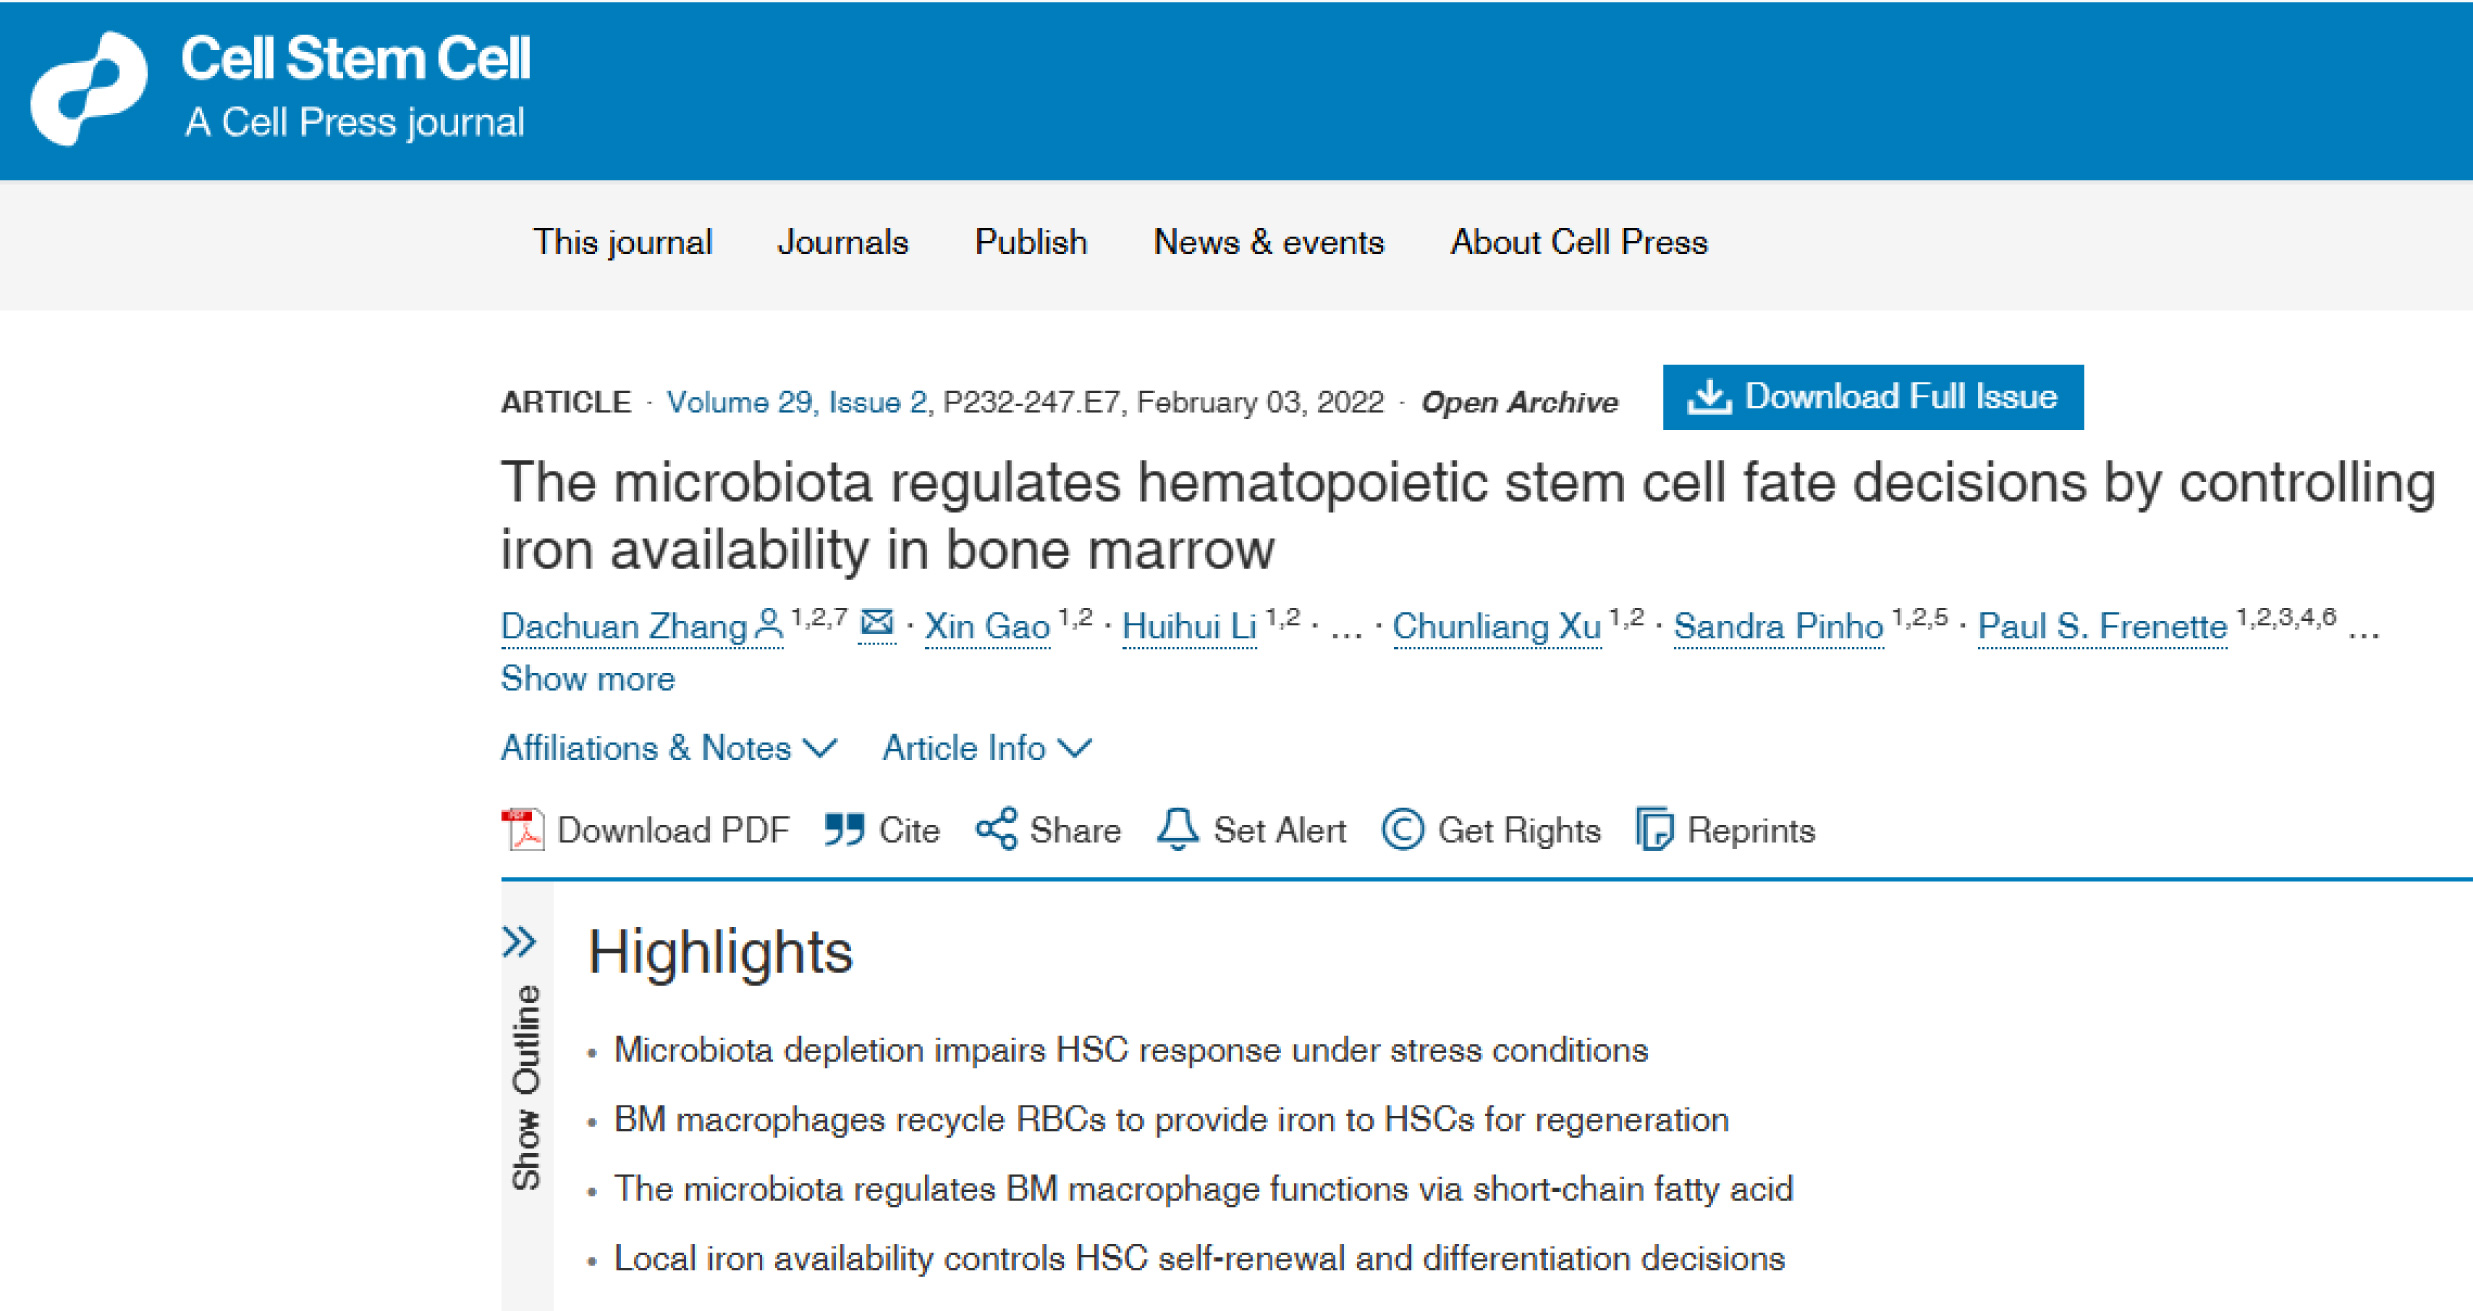Click the quotation mark Cite icon
Viewport: 2473px width, 1311px height.
[844, 830]
